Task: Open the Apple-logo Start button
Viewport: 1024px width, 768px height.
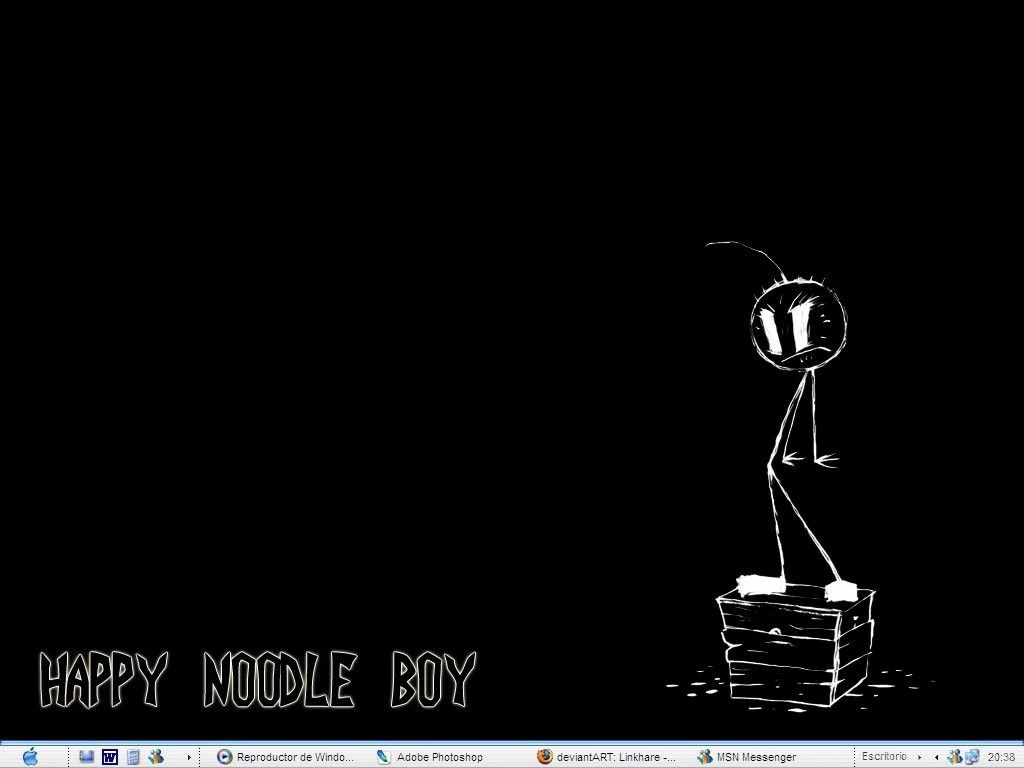Action: [30, 757]
